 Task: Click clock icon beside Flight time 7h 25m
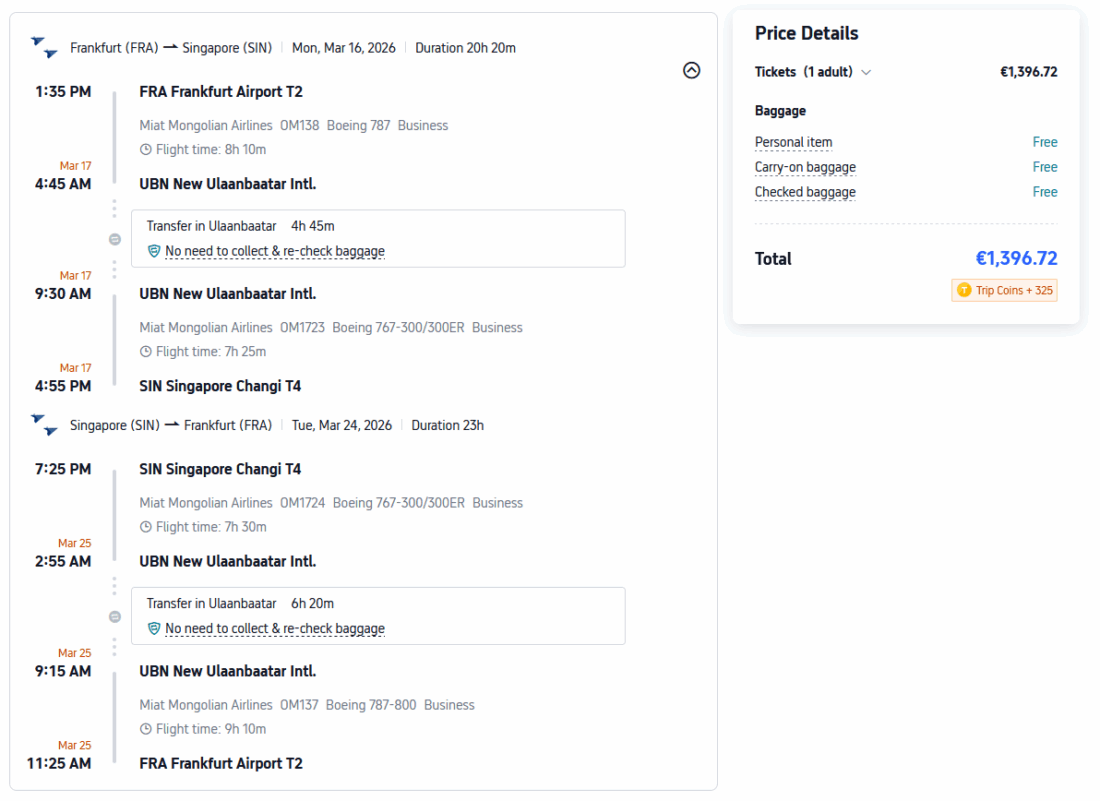(146, 352)
